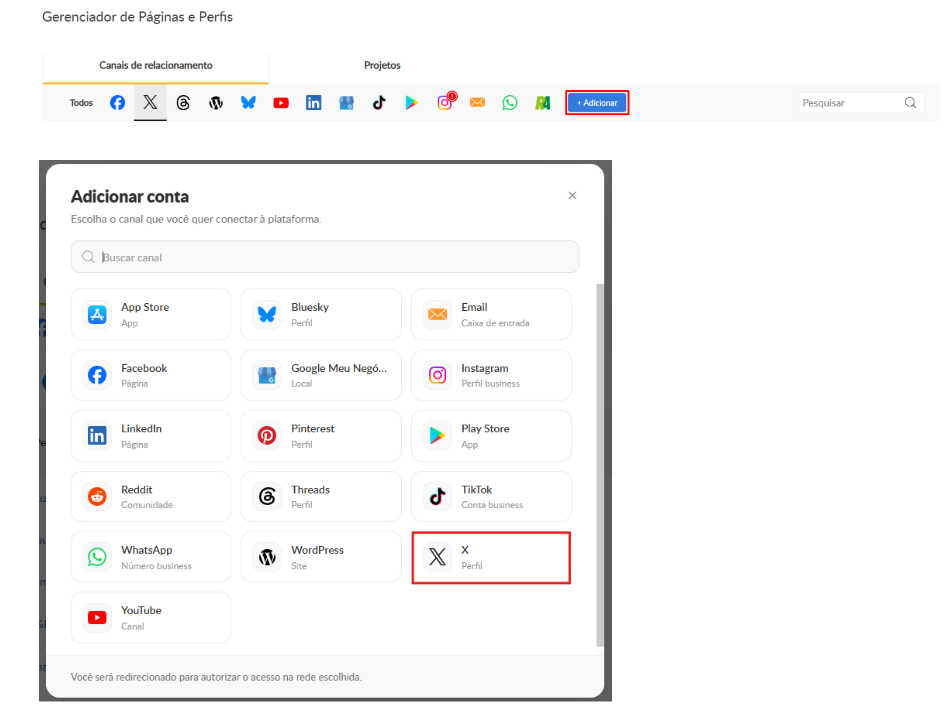Screen dimensions: 950x726
Task: Filter by Bluesky butterfly icon in toolbar
Action: click(248, 102)
